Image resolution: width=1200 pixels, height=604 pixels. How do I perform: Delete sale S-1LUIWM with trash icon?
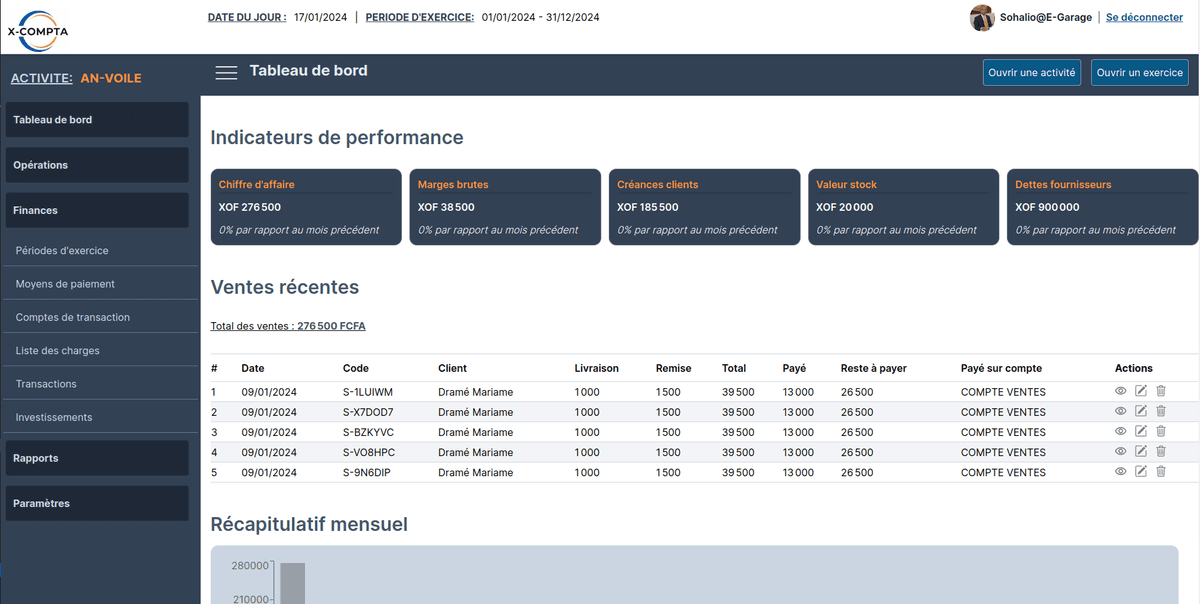1161,391
